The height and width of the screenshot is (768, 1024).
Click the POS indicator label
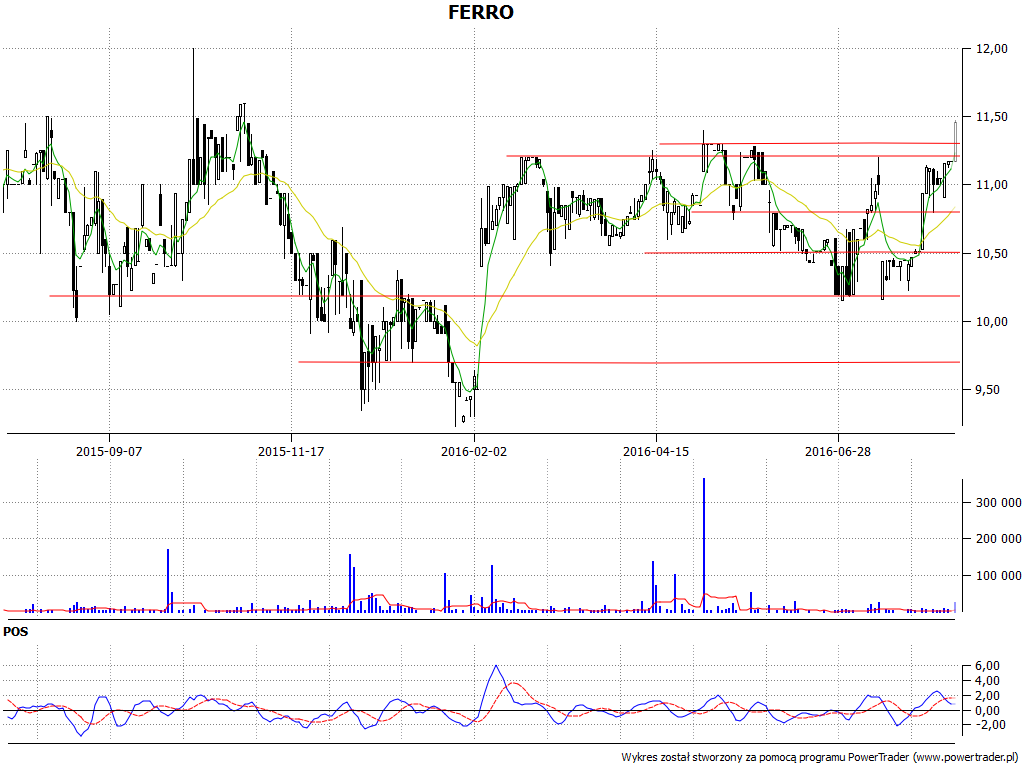[16, 632]
